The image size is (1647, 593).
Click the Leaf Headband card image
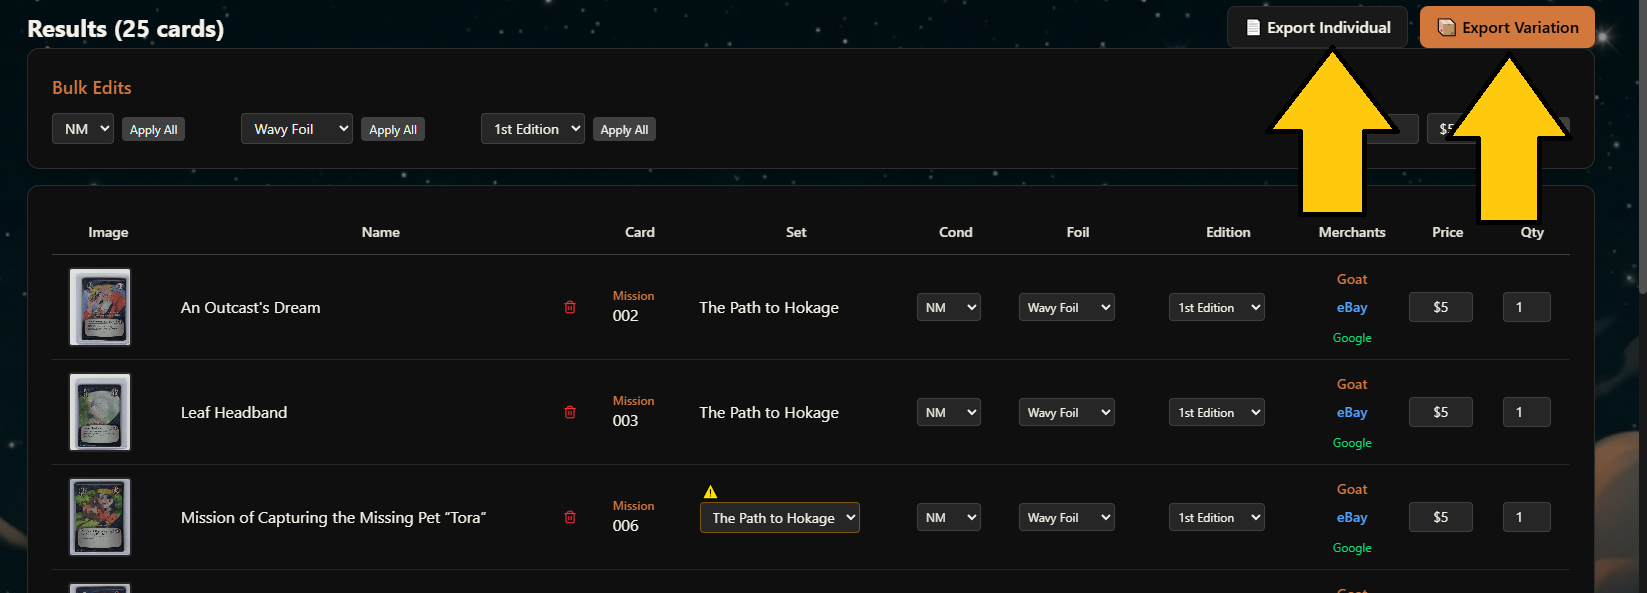tap(100, 412)
